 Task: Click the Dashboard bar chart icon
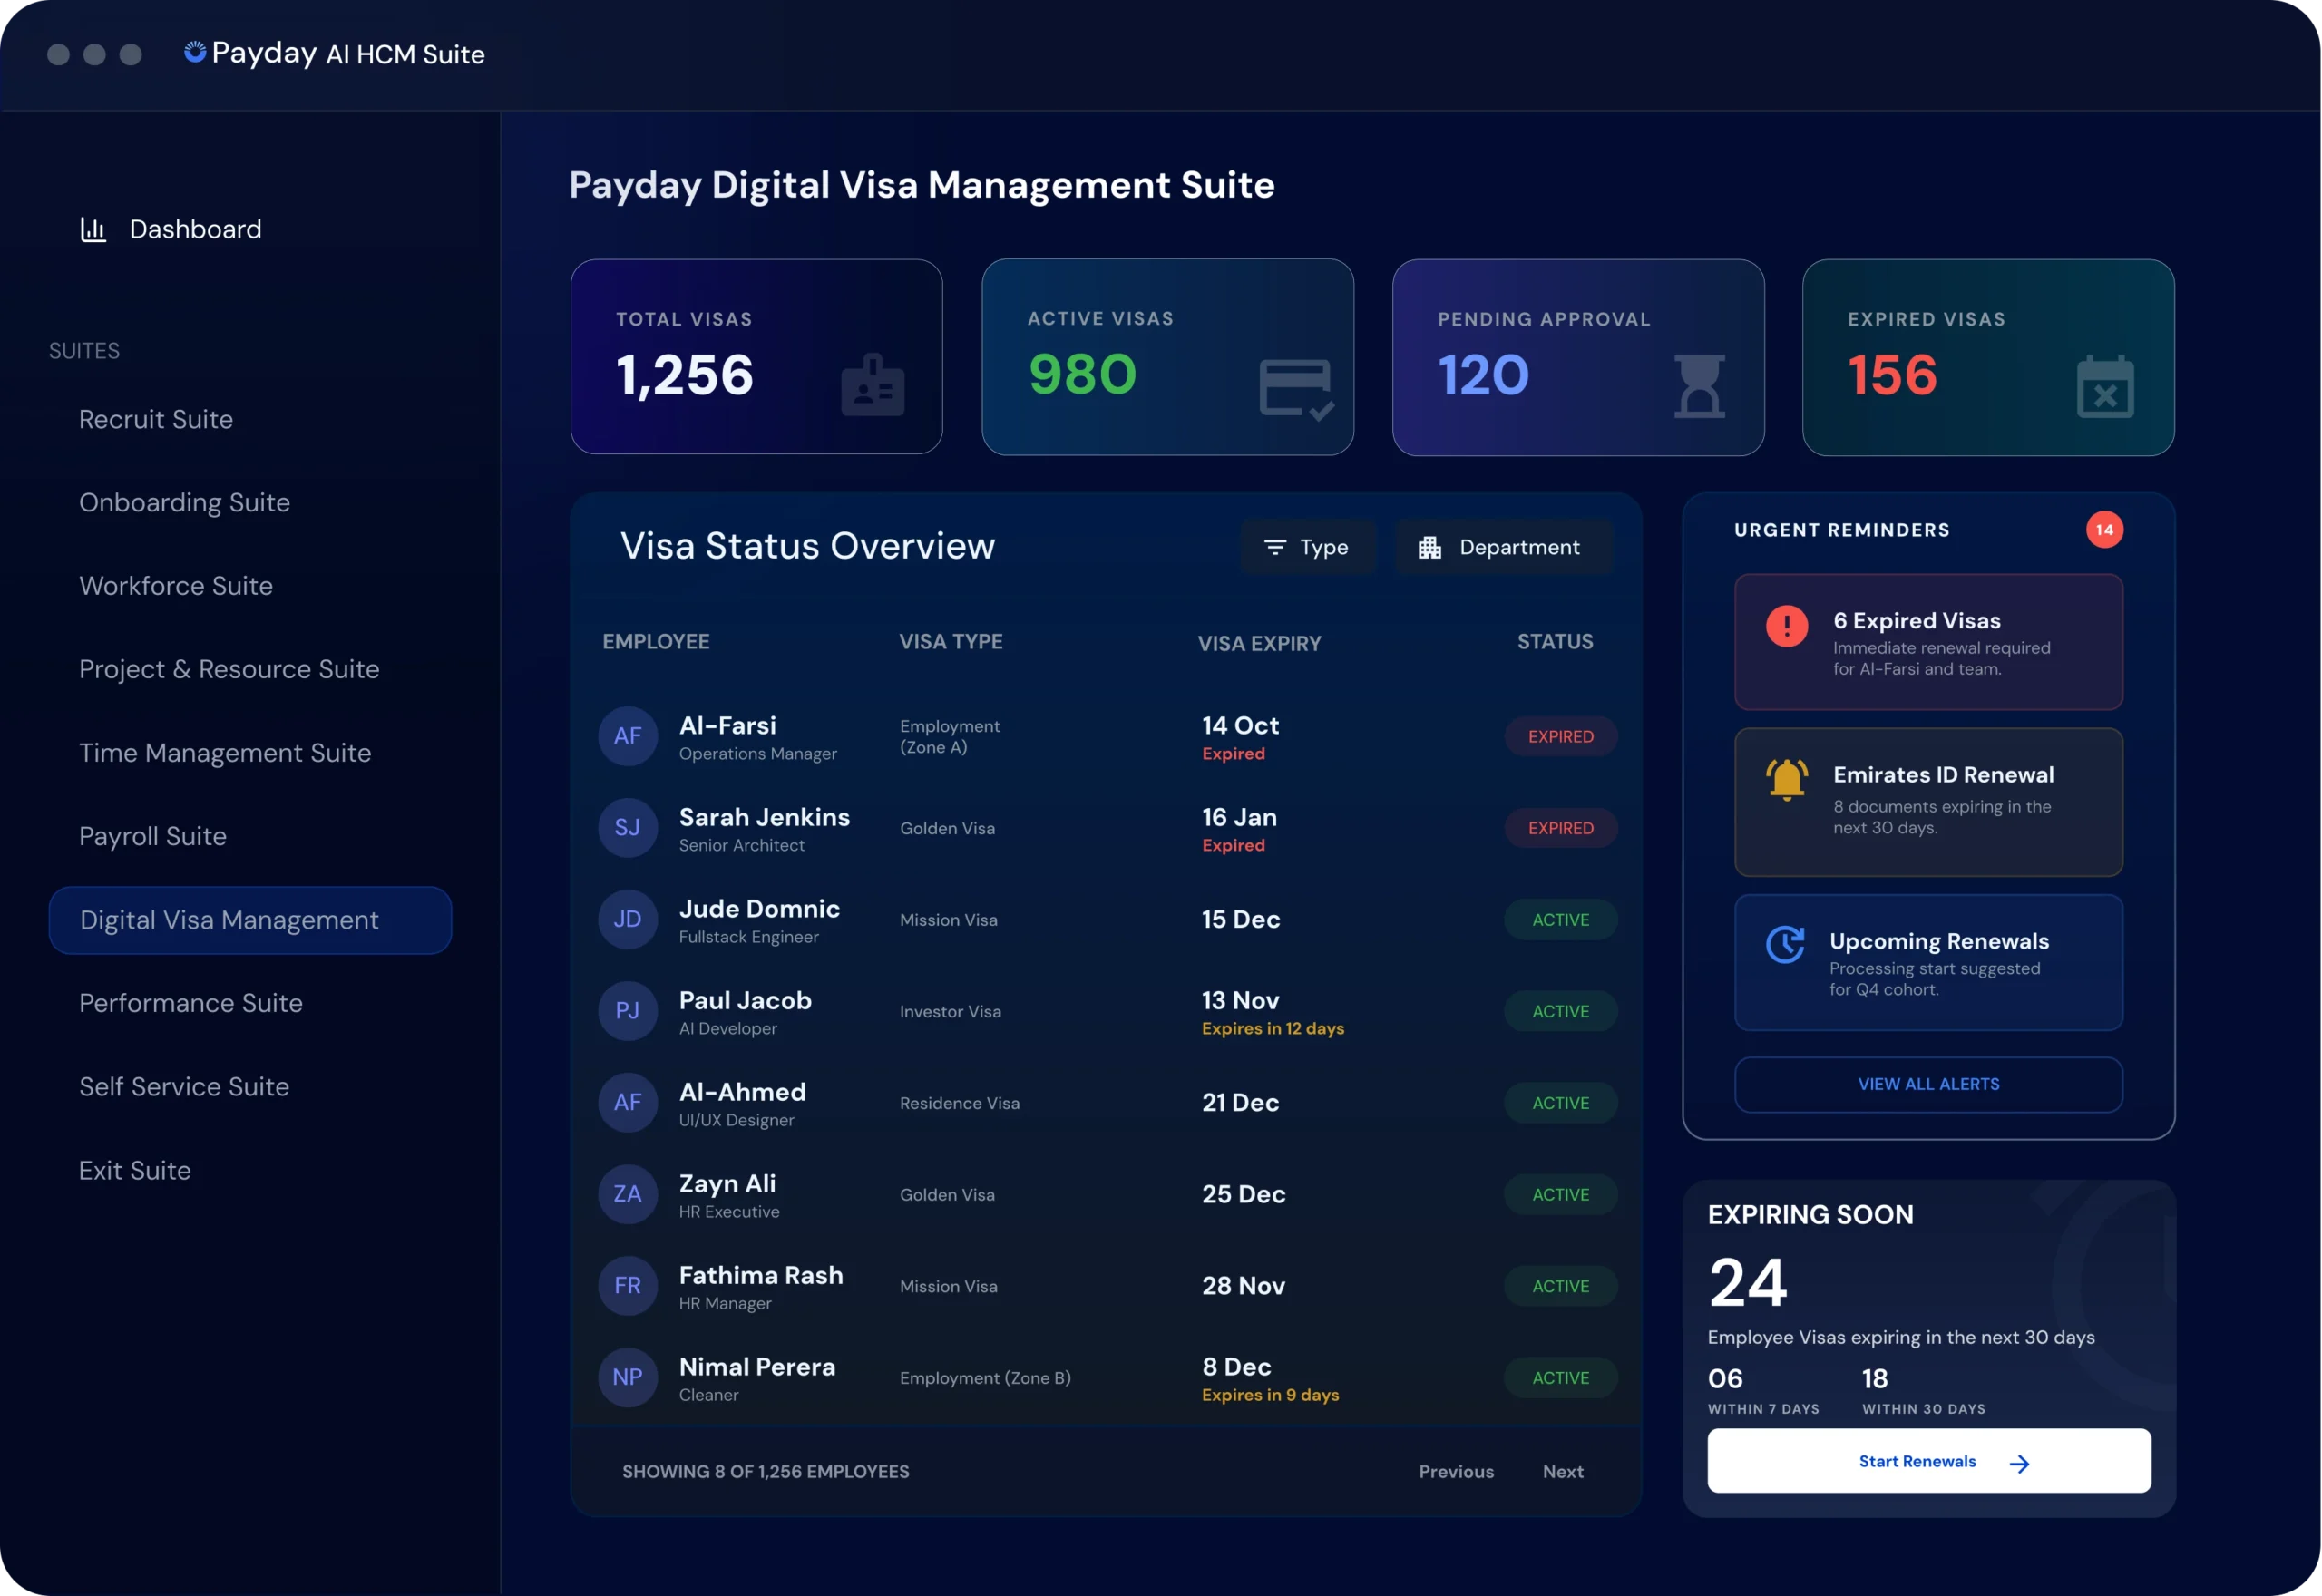click(93, 230)
